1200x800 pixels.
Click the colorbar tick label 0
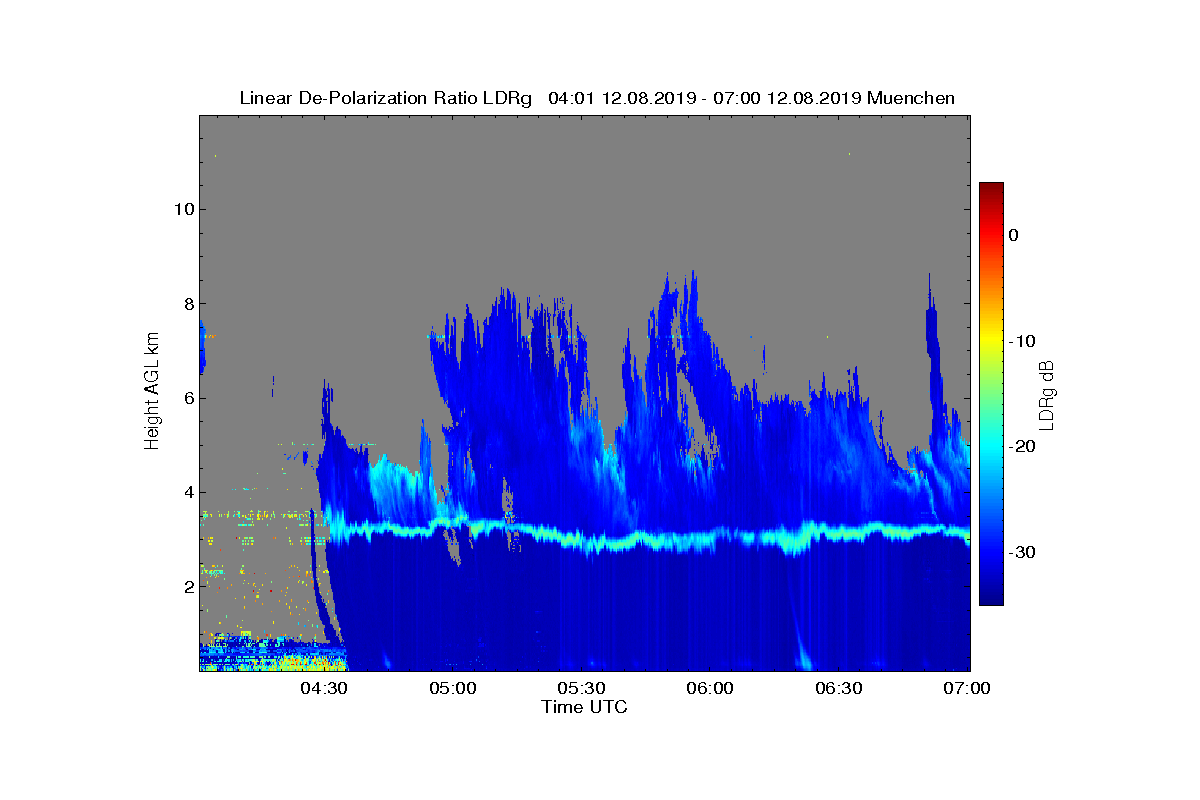click(1013, 235)
